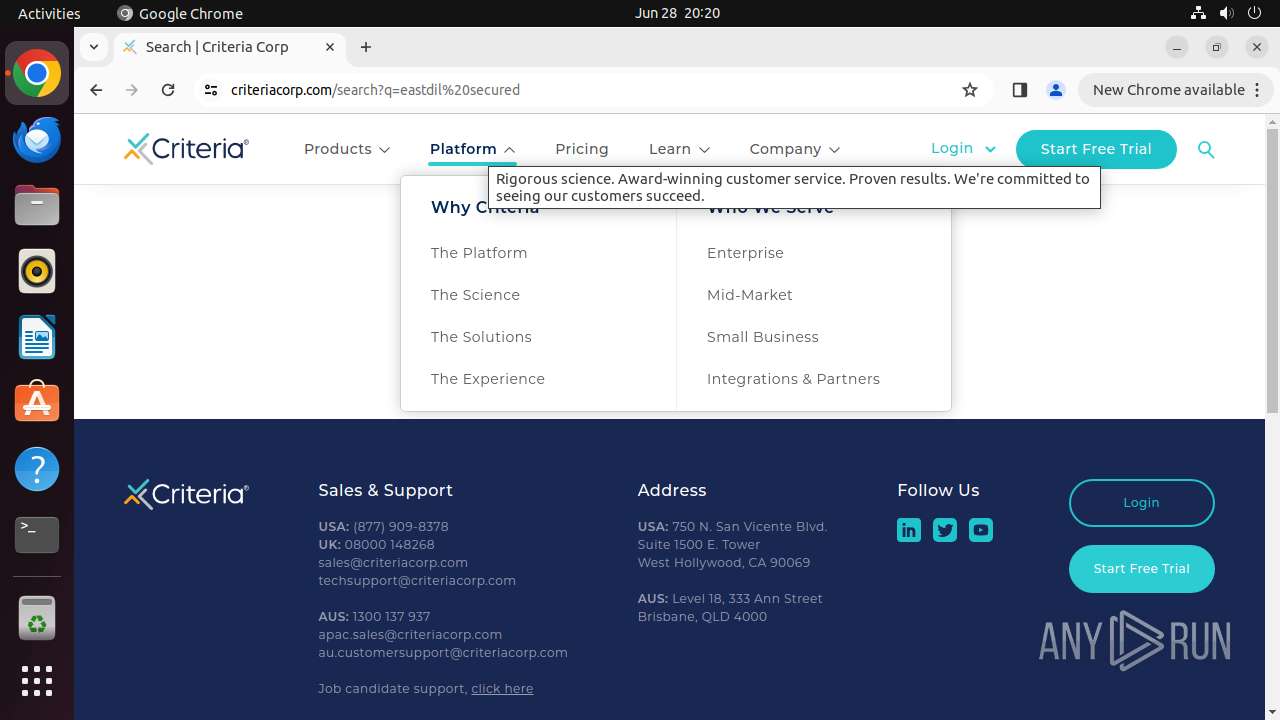Launch Rhythmbox from the dock
This screenshot has height=720, width=1280.
click(37, 272)
